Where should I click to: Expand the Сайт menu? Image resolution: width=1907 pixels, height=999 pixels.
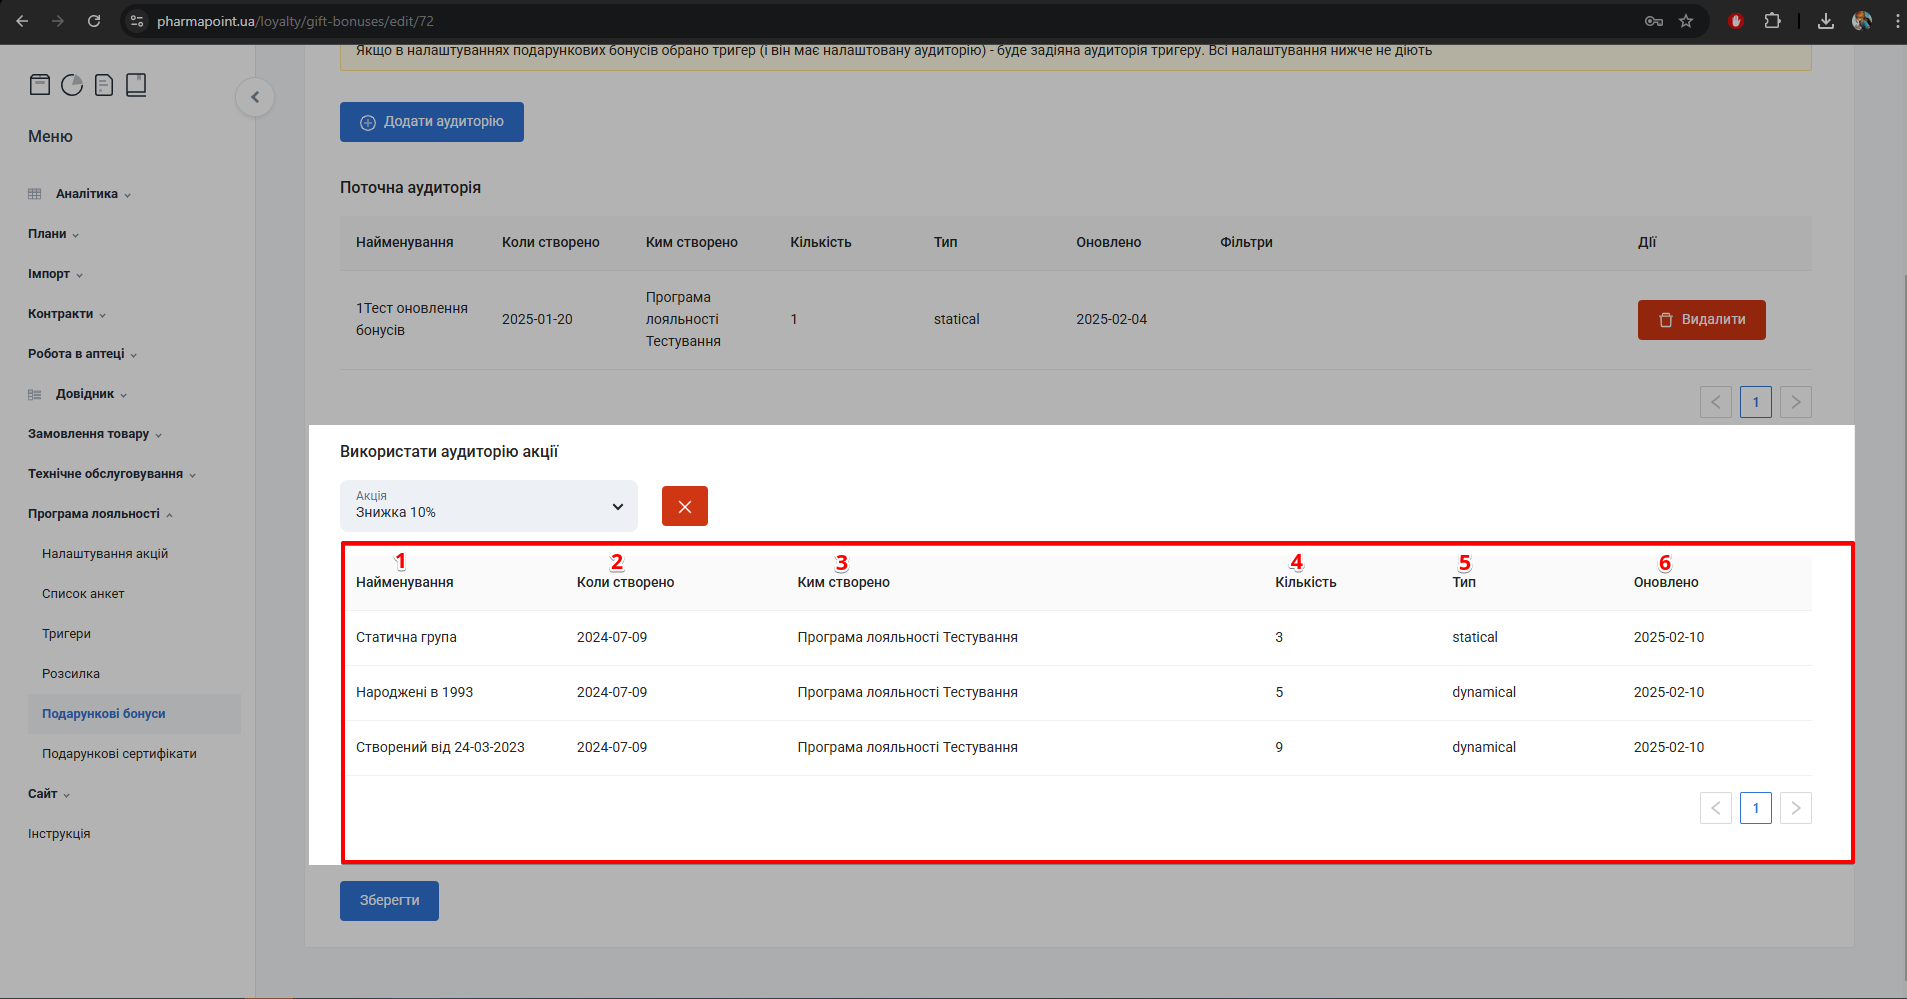click(x=49, y=794)
